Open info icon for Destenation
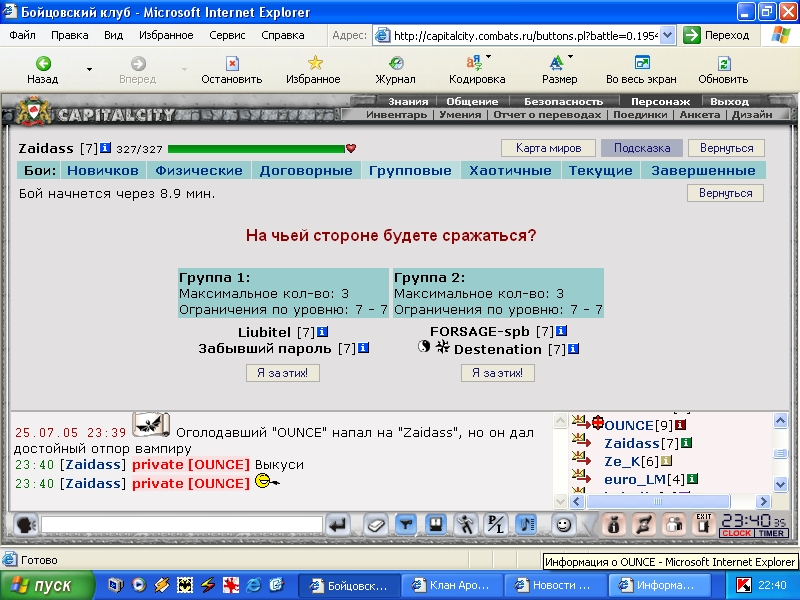800x600 pixels. tap(573, 349)
